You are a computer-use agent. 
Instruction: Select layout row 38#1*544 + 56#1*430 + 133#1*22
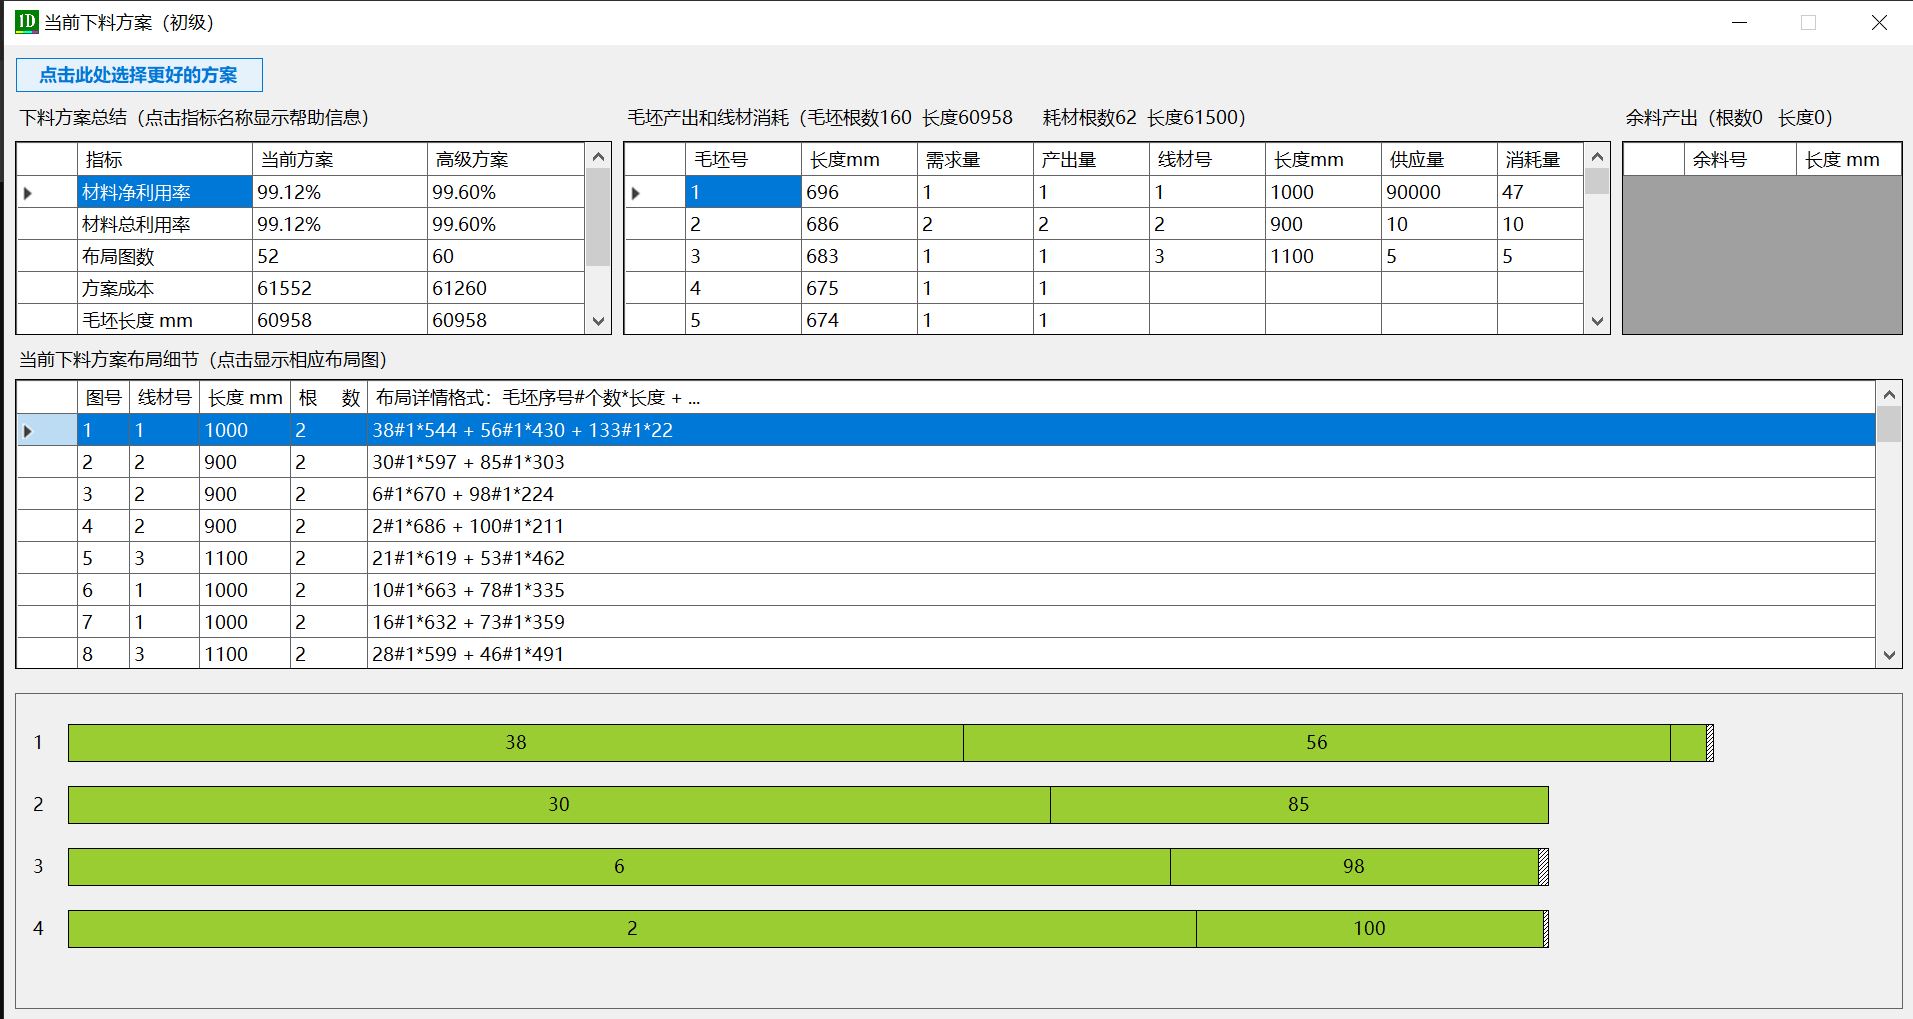click(x=946, y=430)
